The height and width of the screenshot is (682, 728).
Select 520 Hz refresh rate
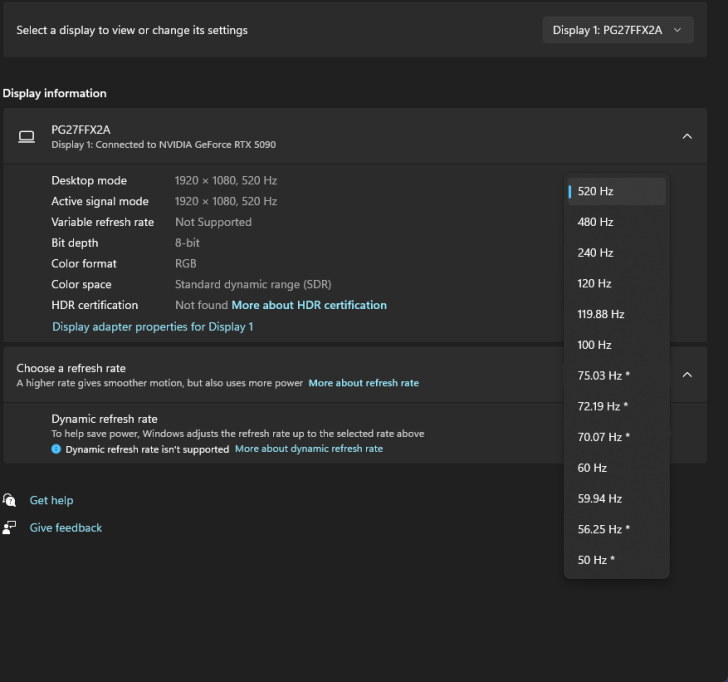pos(617,191)
